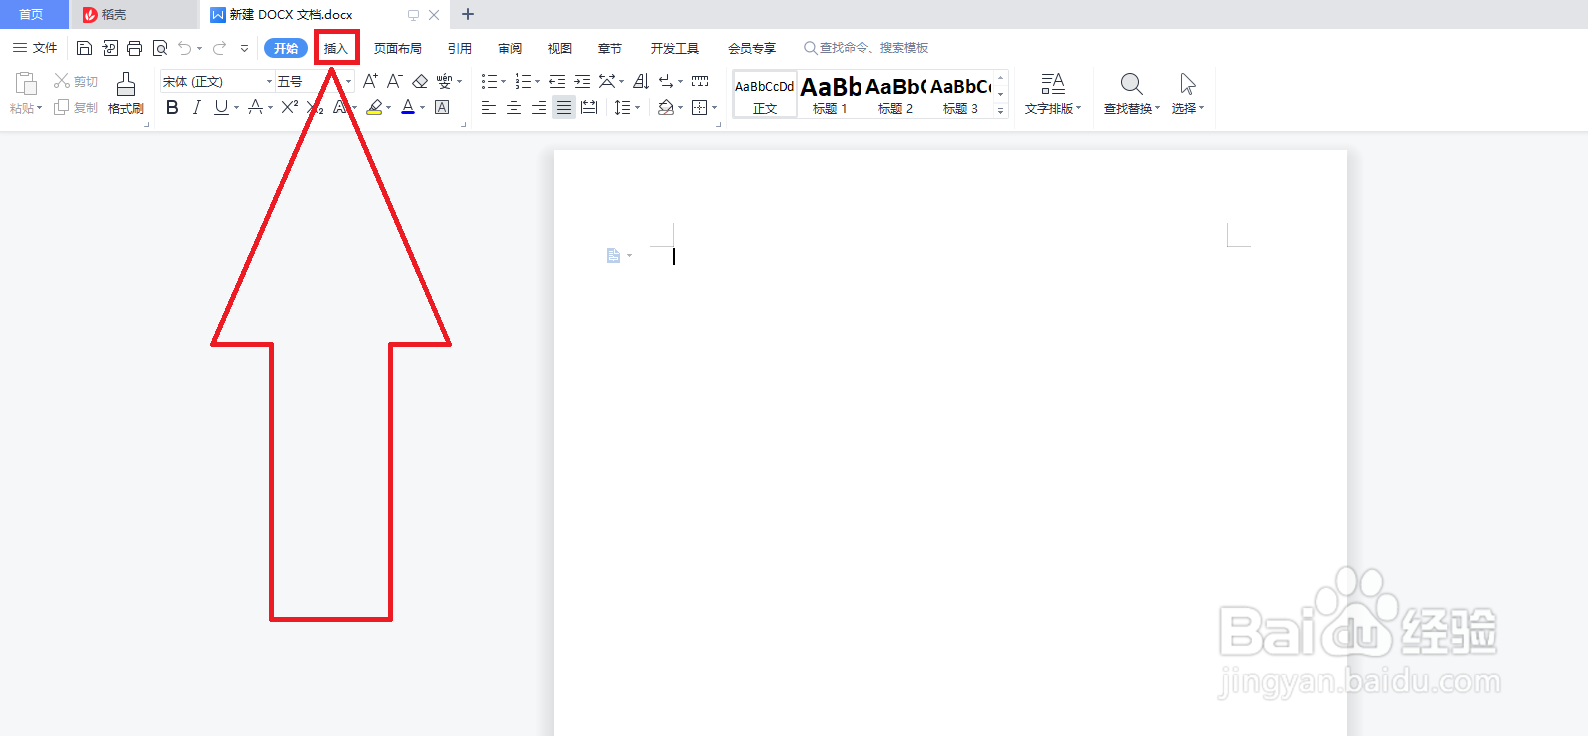Viewport: 1588px width, 736px height.
Task: Toggle show paragraph marks icon
Action: point(666,81)
